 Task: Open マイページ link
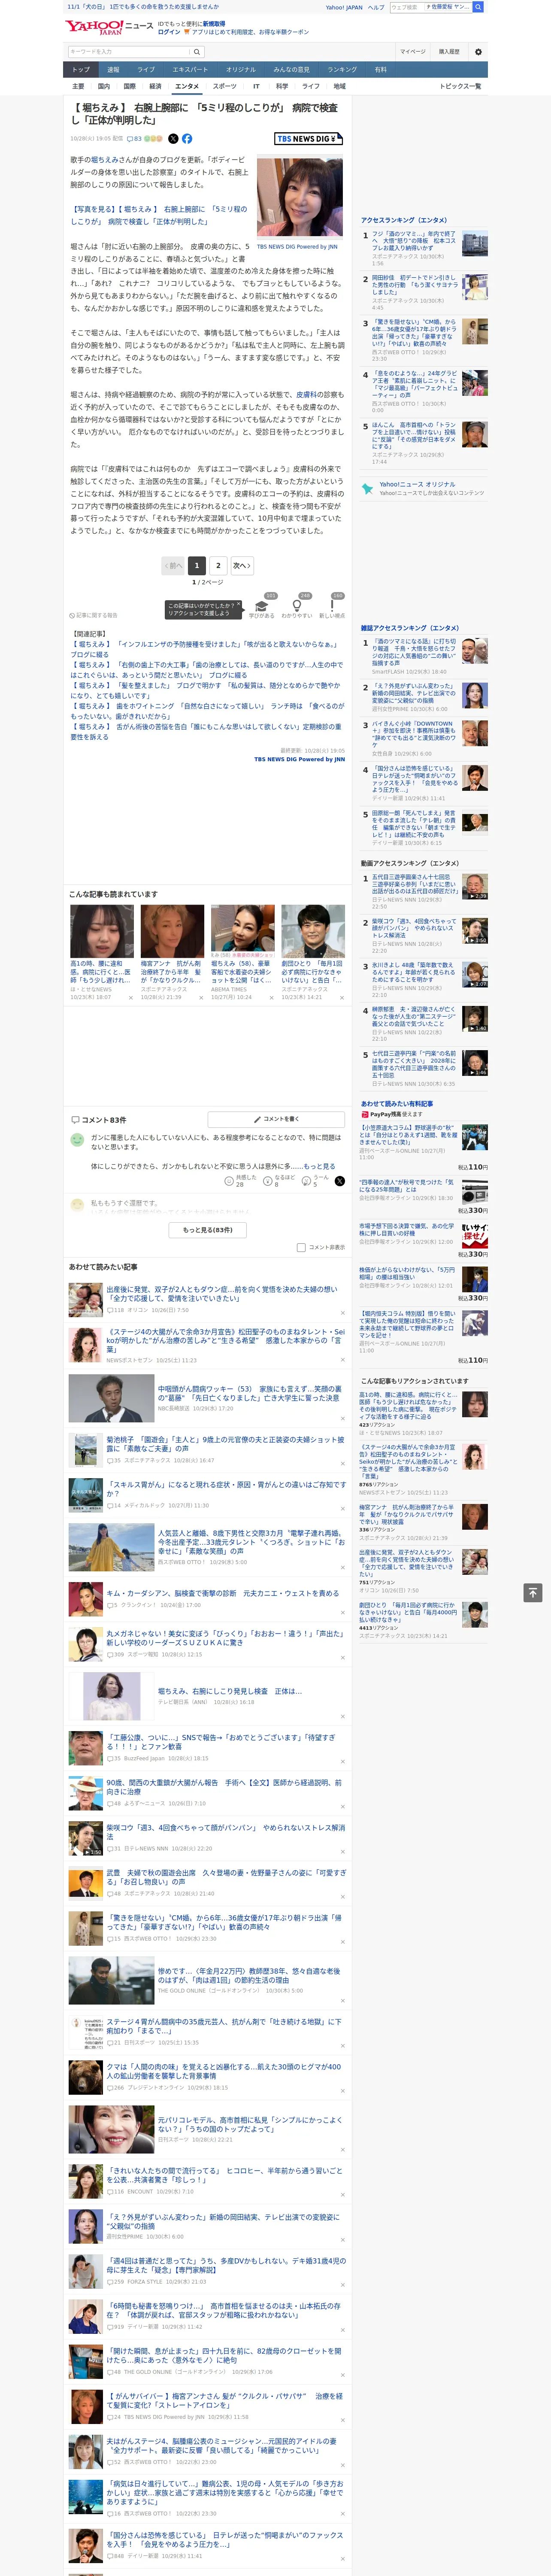coord(413,52)
